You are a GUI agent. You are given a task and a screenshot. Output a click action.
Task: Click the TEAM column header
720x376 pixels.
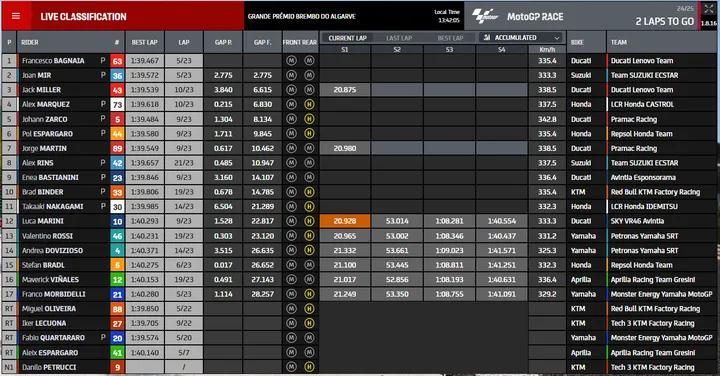[x=619, y=42]
